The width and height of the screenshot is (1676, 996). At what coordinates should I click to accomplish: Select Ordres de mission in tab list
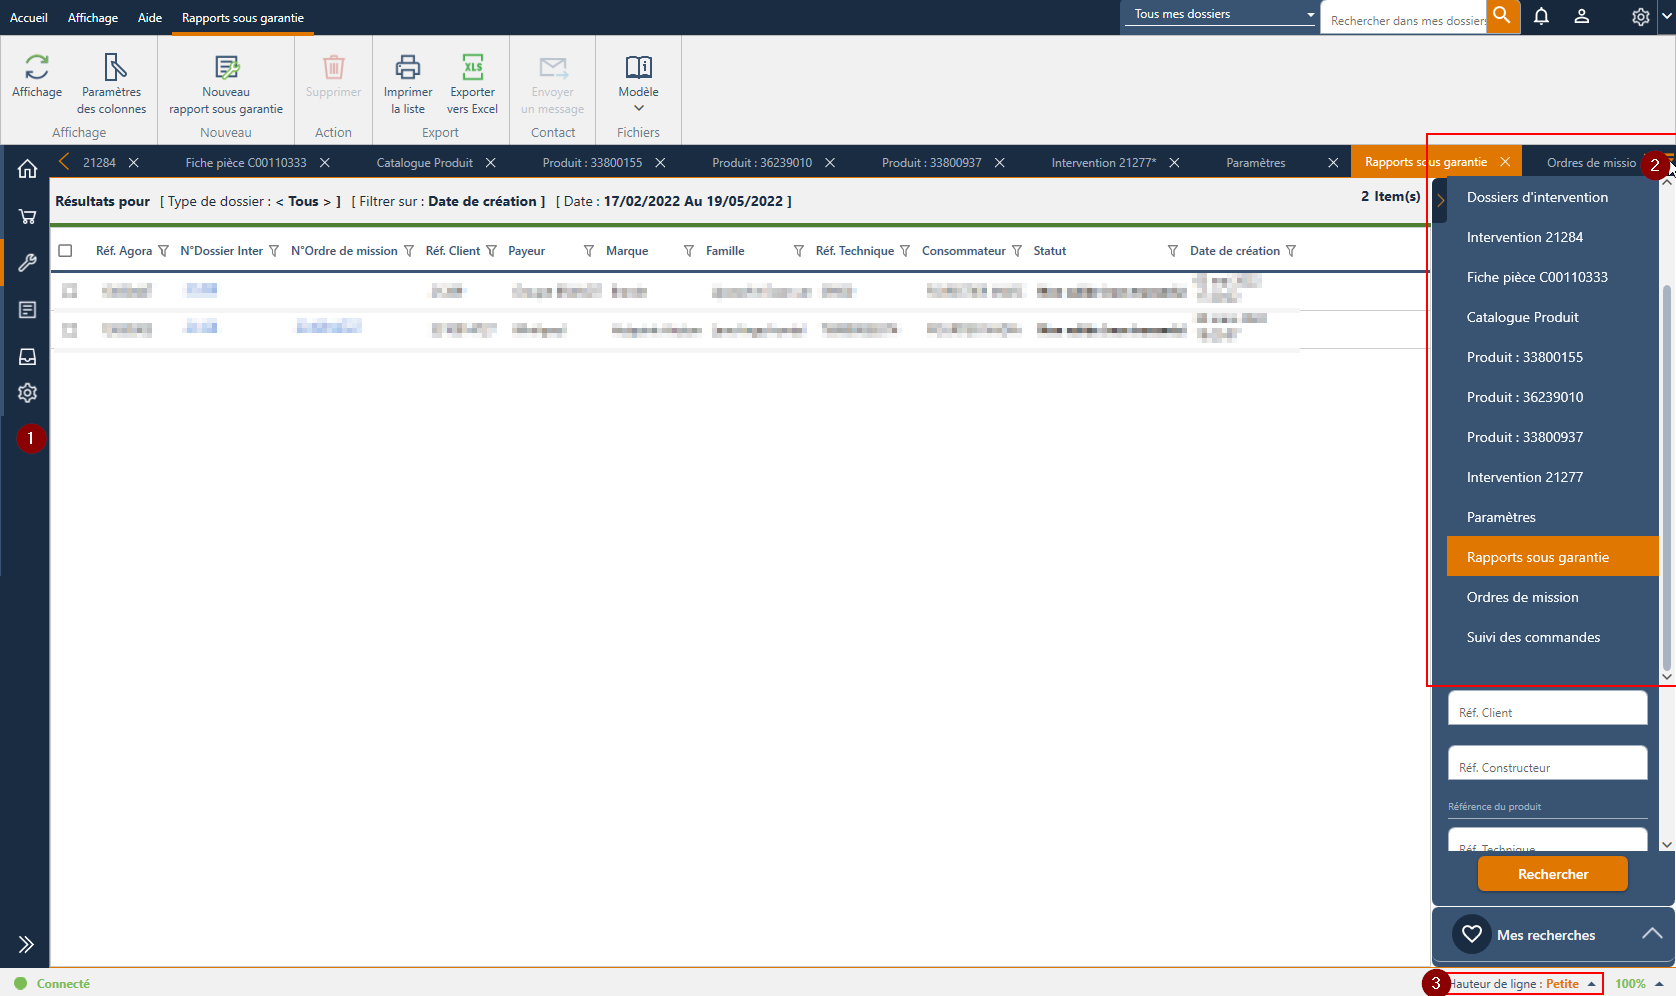point(1522,597)
